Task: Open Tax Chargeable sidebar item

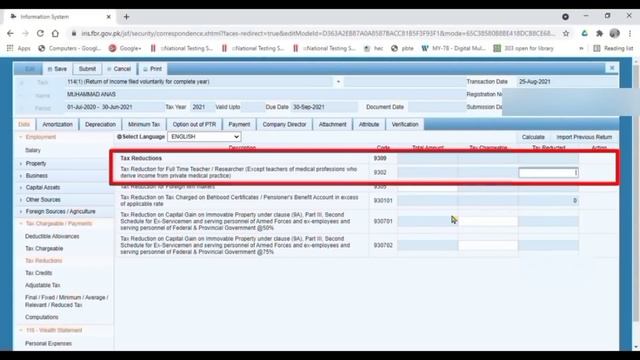Action: [x=44, y=249]
